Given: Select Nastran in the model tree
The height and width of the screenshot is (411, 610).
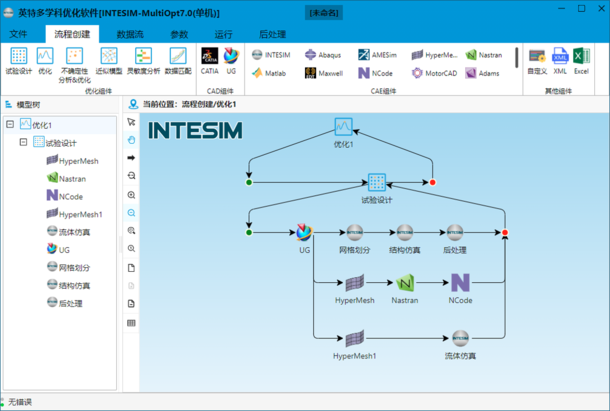Looking at the screenshot, I should [67, 178].
